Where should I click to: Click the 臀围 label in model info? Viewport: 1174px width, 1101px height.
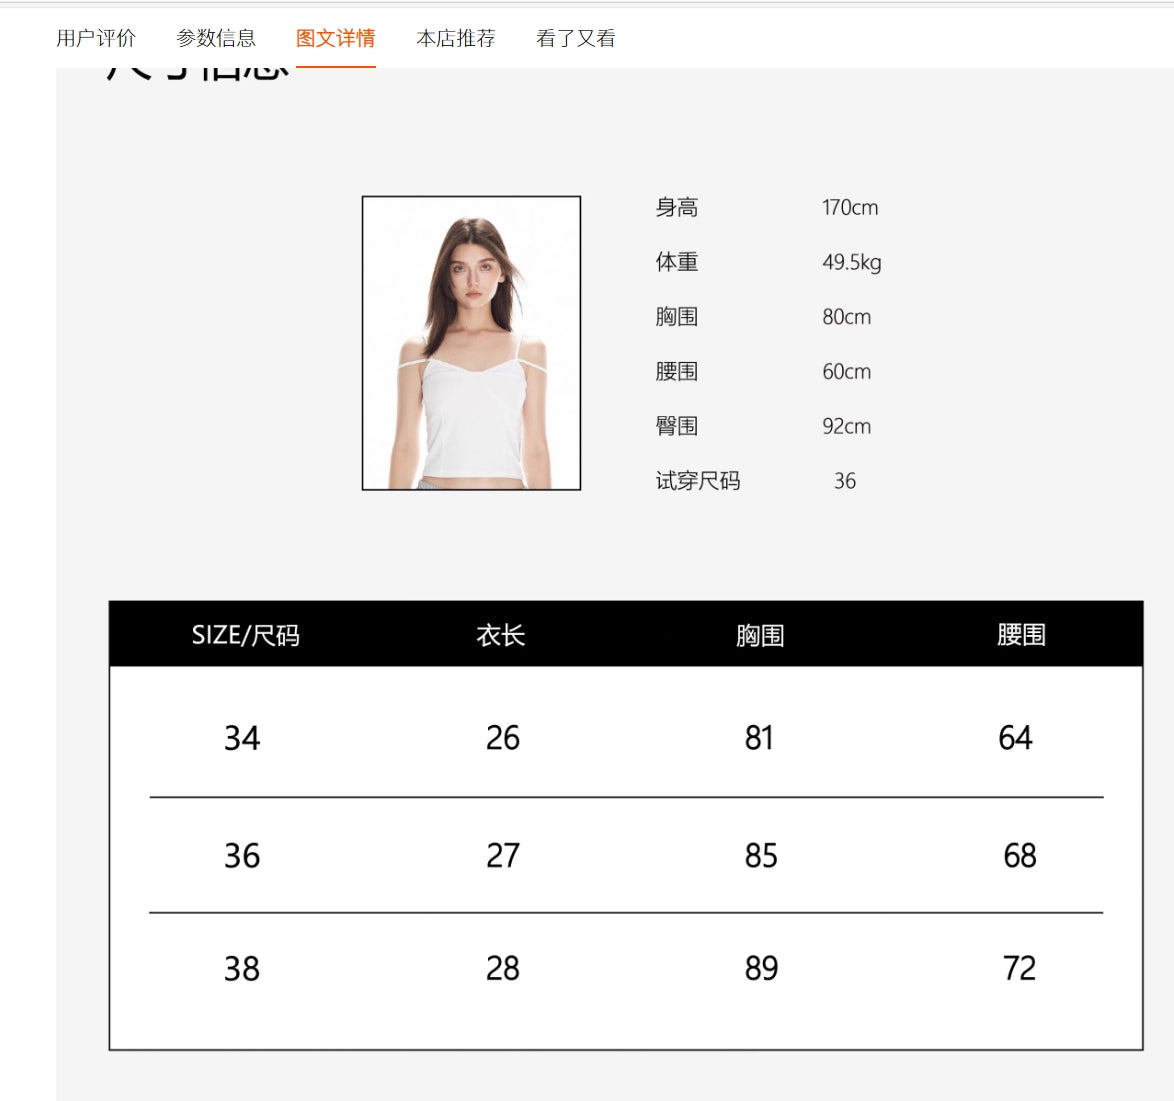[677, 426]
